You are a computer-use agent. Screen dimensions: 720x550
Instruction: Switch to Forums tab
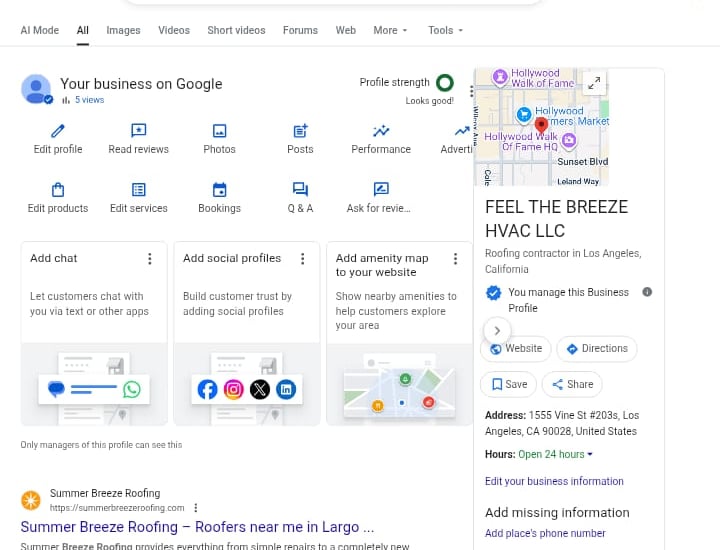[x=300, y=30]
